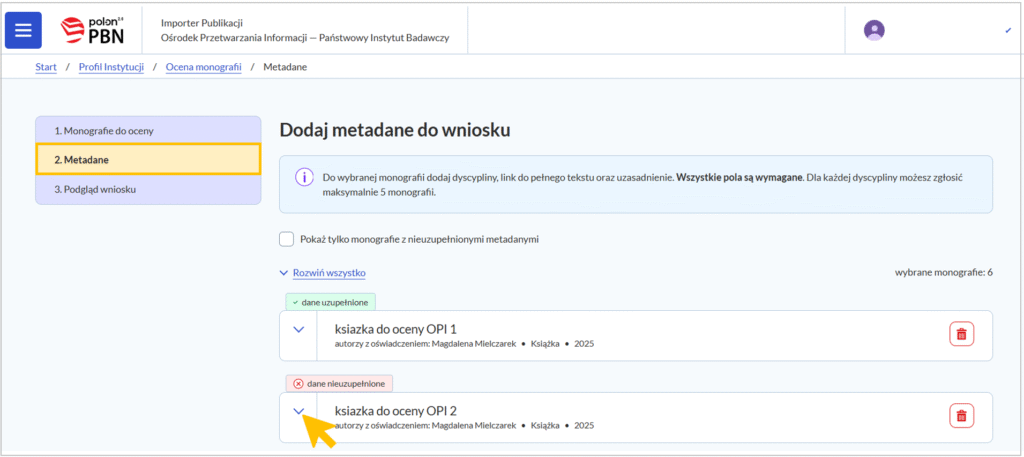Image resolution: width=1024 pixels, height=457 pixels.
Task: Click the info icon in notice box
Action: (302, 177)
